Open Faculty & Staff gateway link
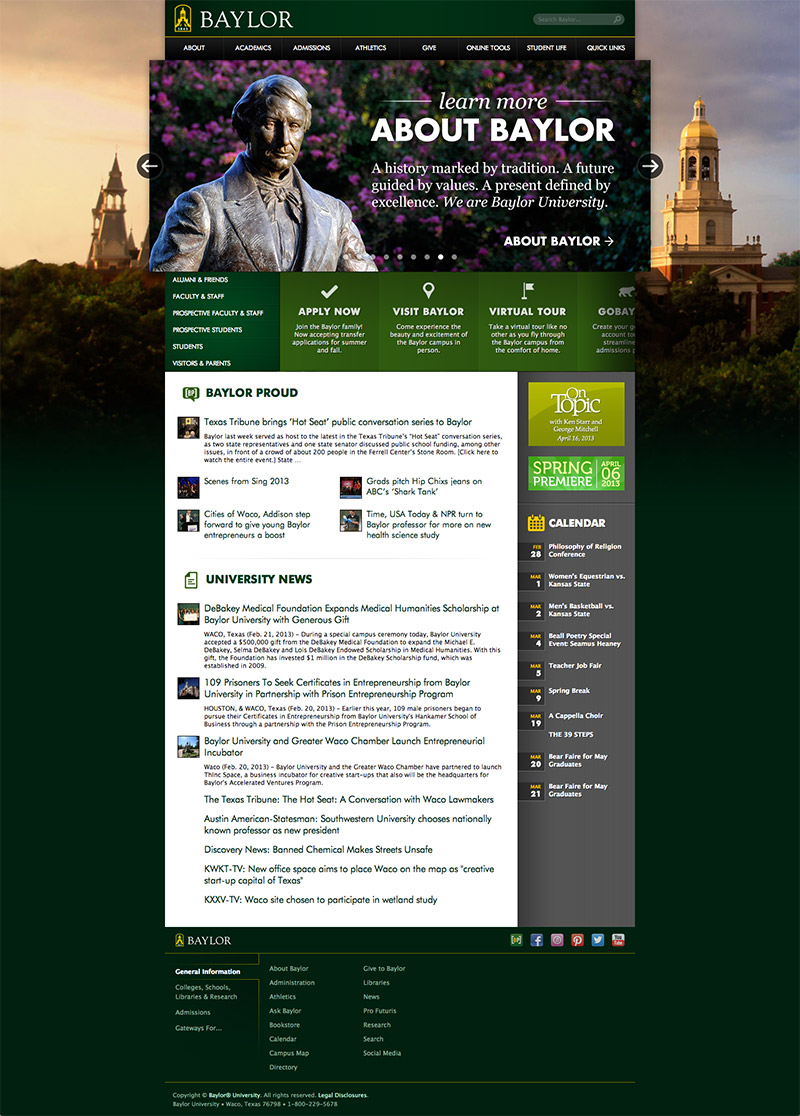 [198, 296]
